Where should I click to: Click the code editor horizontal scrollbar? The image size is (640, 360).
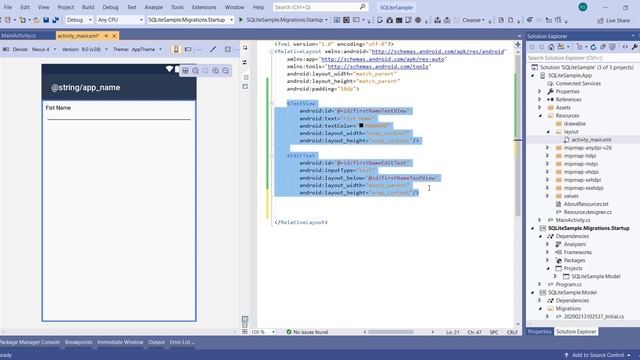pos(391,332)
